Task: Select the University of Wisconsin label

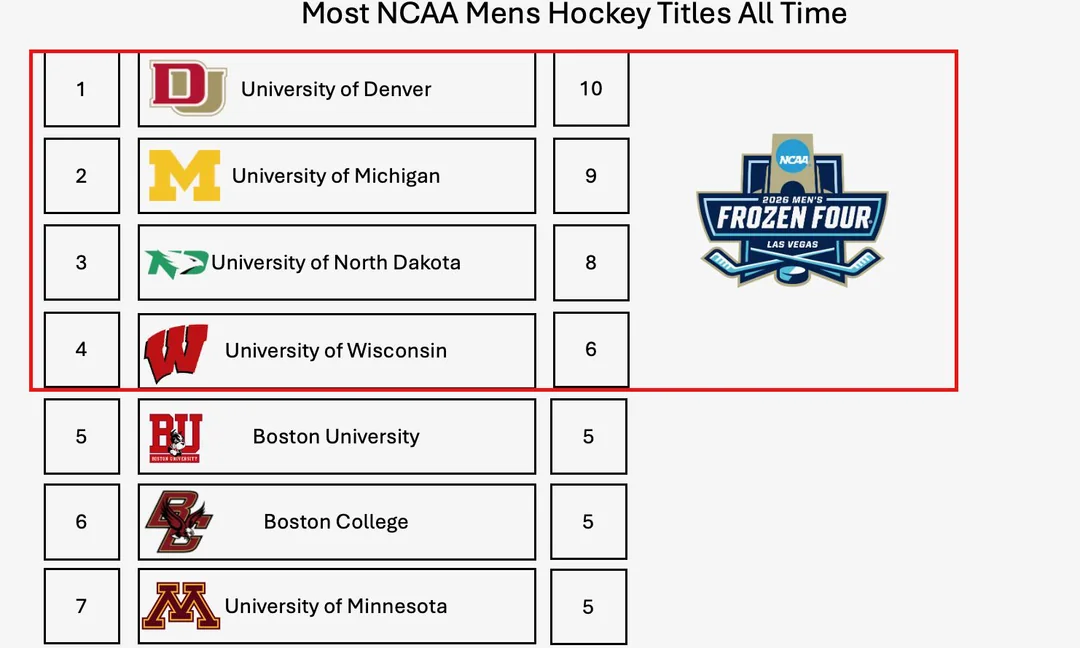Action: (336, 351)
